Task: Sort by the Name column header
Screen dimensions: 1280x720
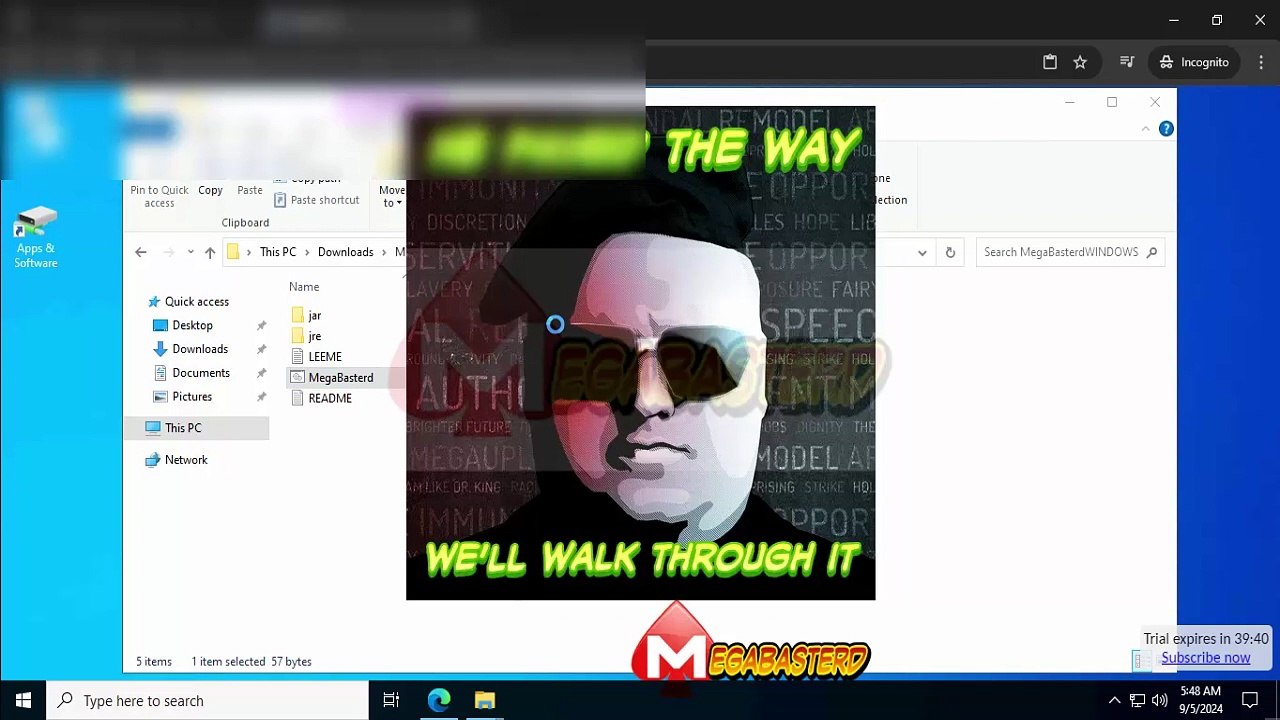Action: [x=304, y=287]
